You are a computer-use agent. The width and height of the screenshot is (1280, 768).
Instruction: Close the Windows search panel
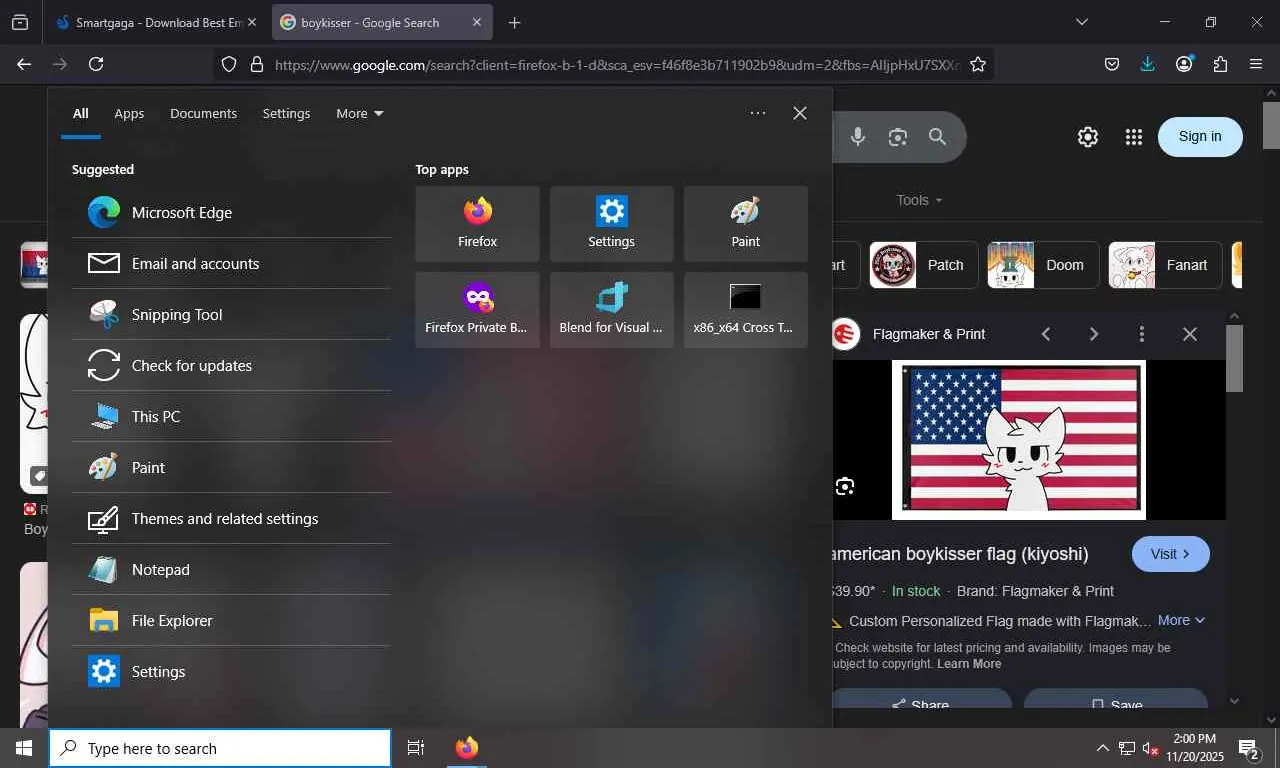pyautogui.click(x=800, y=113)
